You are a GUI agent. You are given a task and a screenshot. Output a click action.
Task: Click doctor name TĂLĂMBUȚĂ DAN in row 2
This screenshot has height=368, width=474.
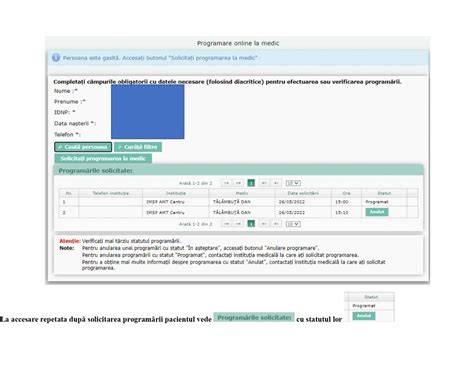(x=232, y=212)
